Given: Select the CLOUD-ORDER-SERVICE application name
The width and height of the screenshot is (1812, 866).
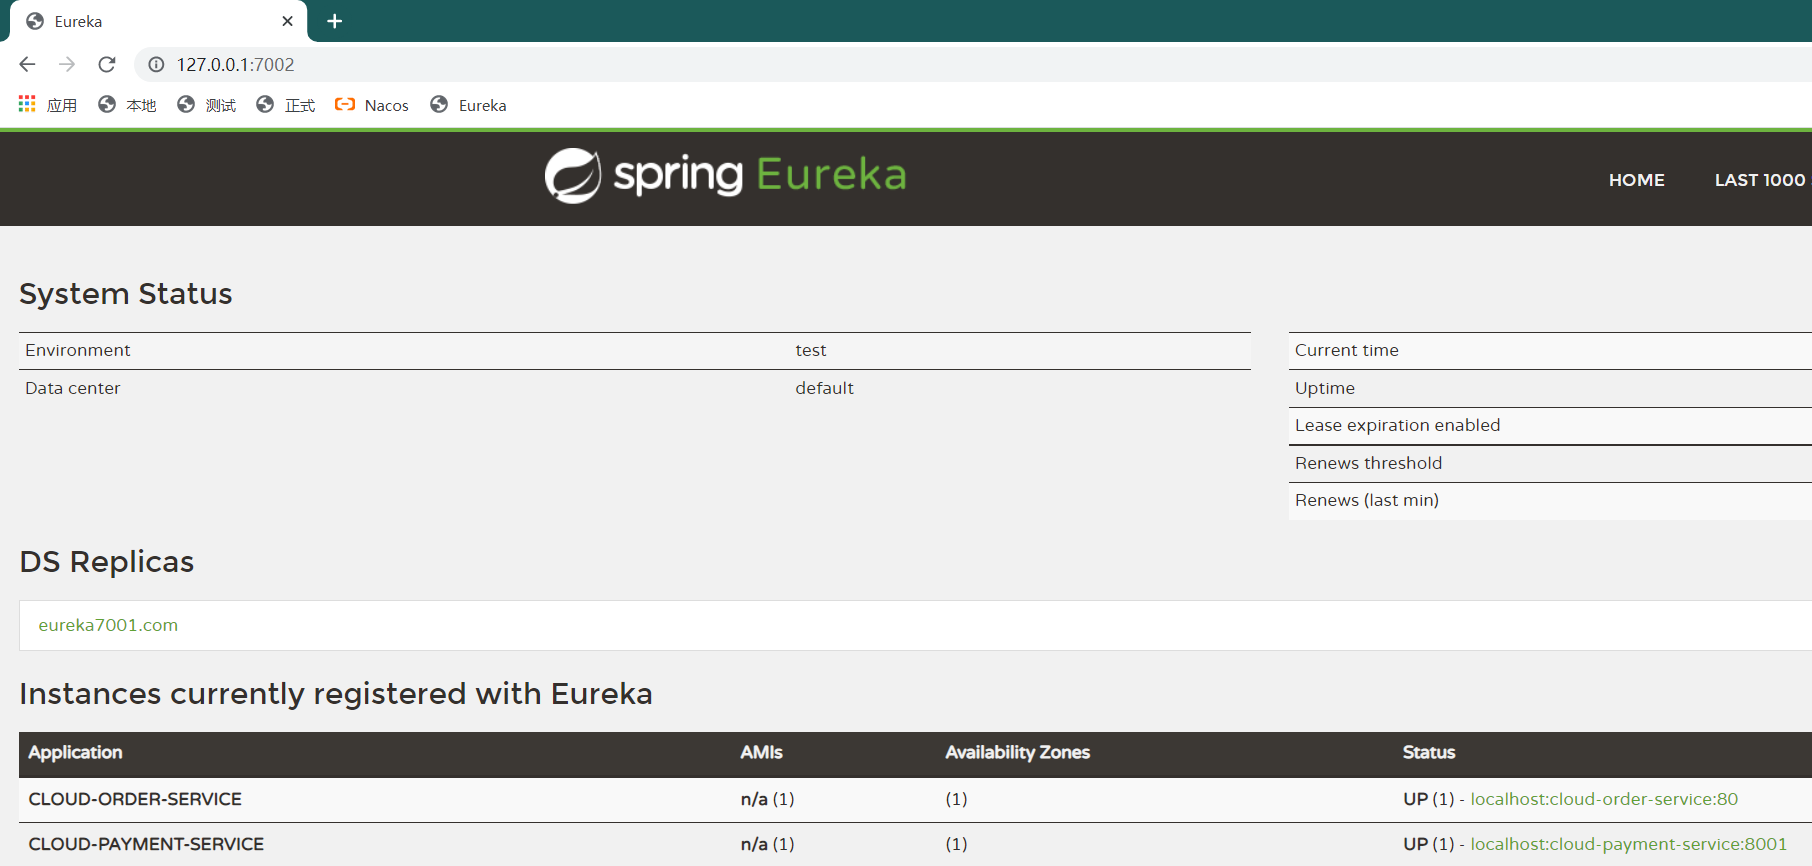Looking at the screenshot, I should [x=135, y=799].
